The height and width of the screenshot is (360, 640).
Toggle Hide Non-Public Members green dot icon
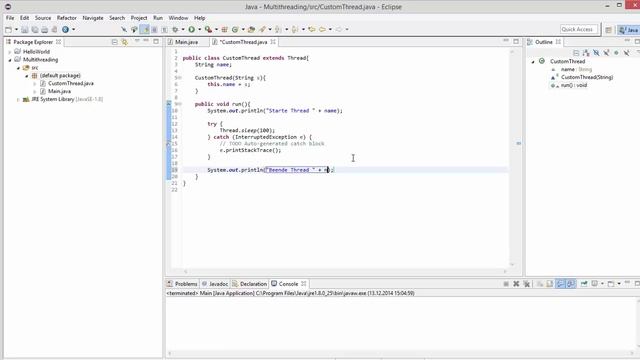click(616, 53)
